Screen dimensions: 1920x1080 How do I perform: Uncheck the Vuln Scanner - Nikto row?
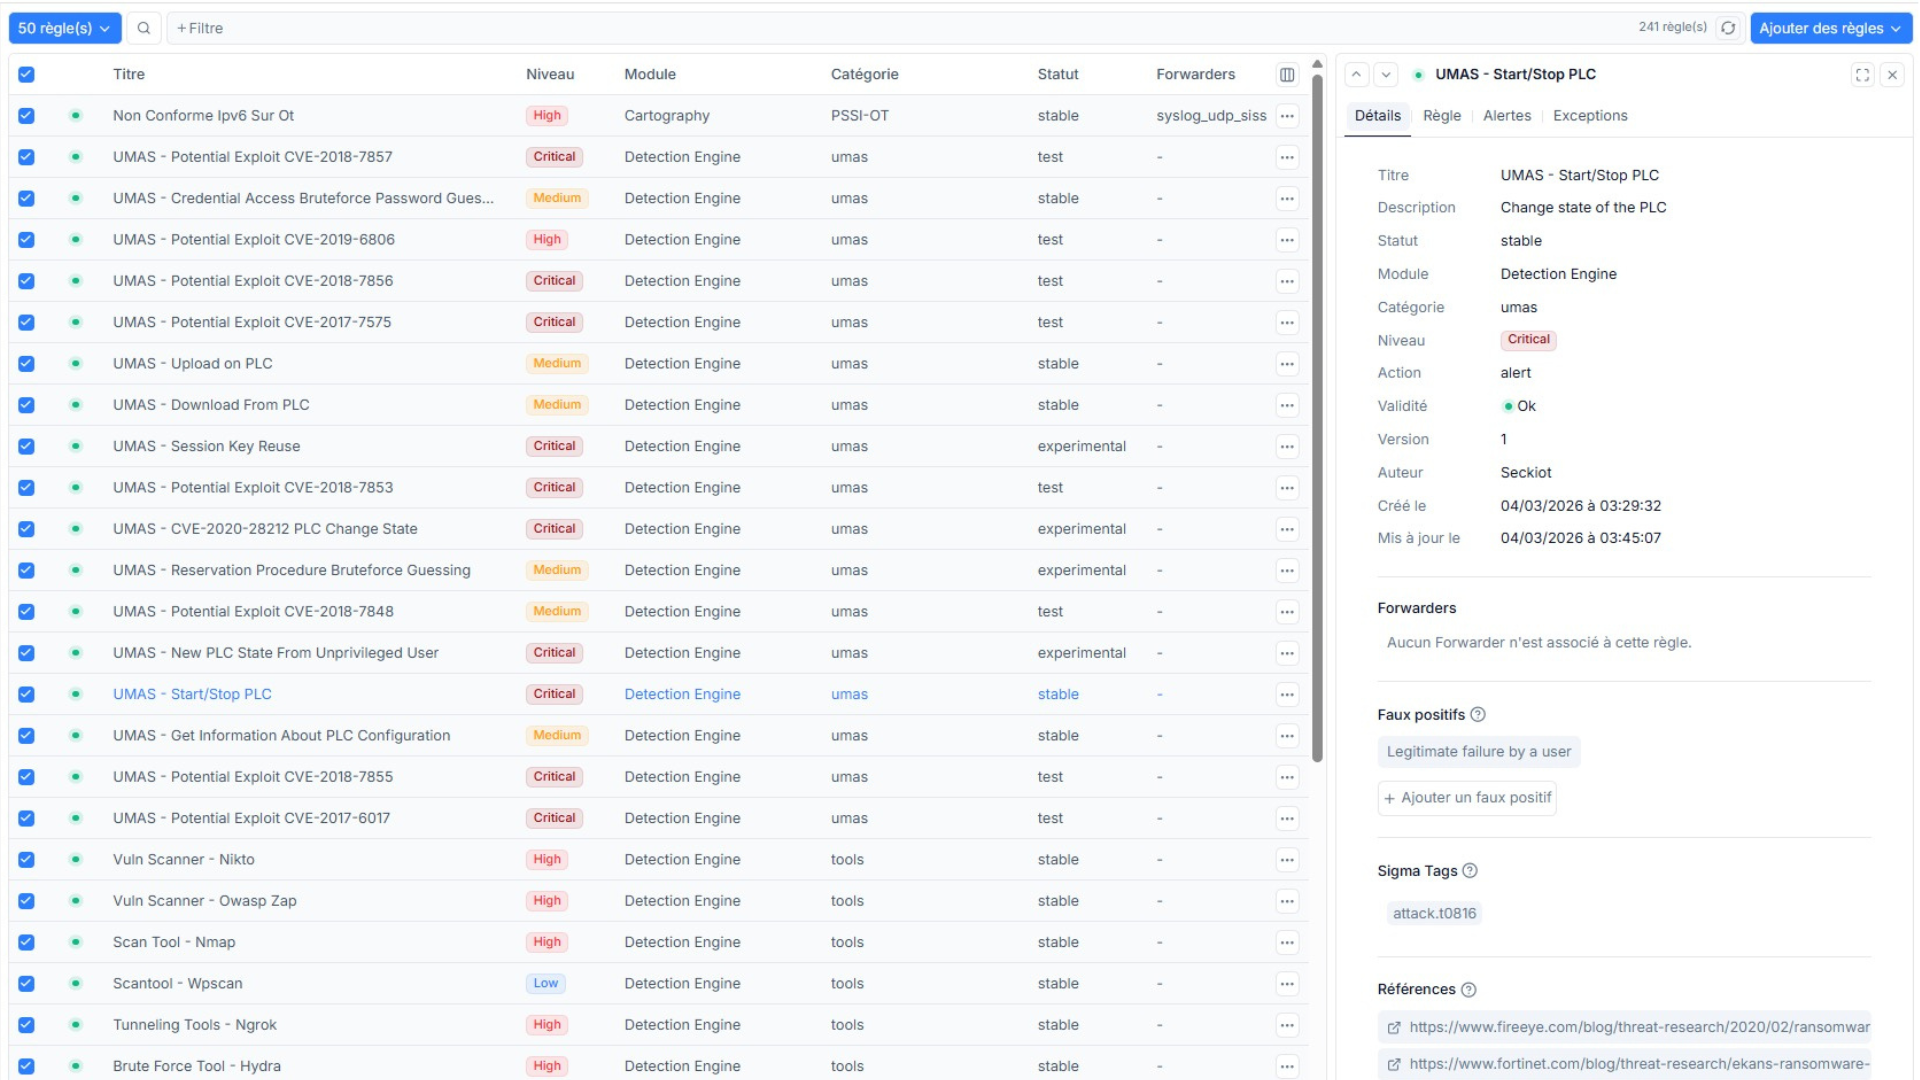click(x=27, y=859)
